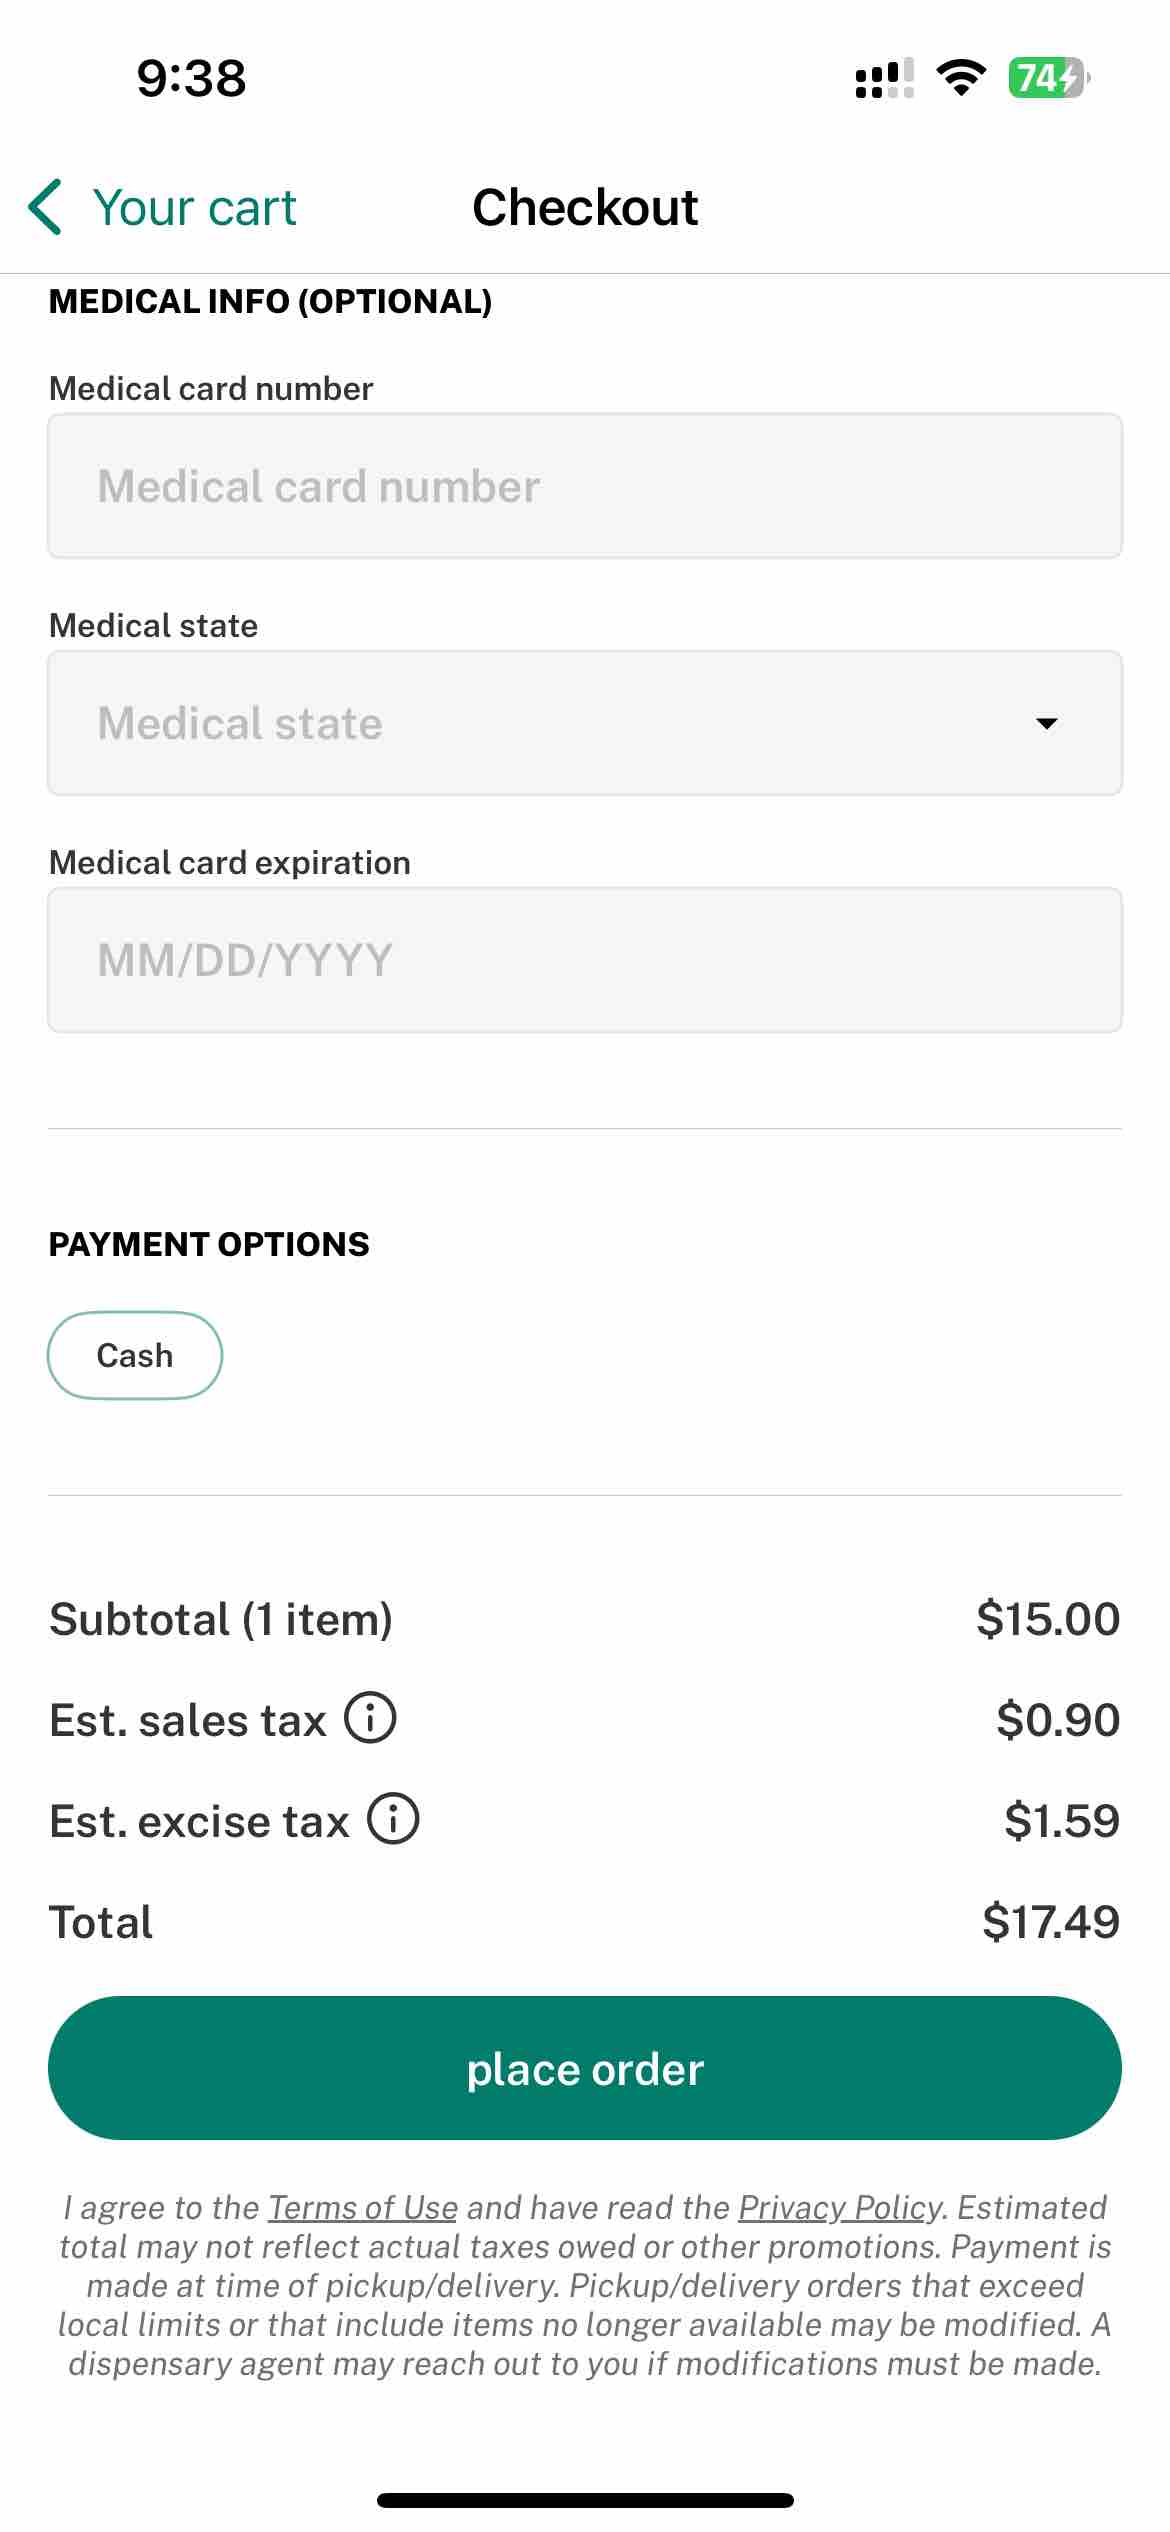Viewport: 1170px width, 2532px height.
Task: Expand the Medical state dropdown arrow
Action: pyautogui.click(x=1047, y=723)
